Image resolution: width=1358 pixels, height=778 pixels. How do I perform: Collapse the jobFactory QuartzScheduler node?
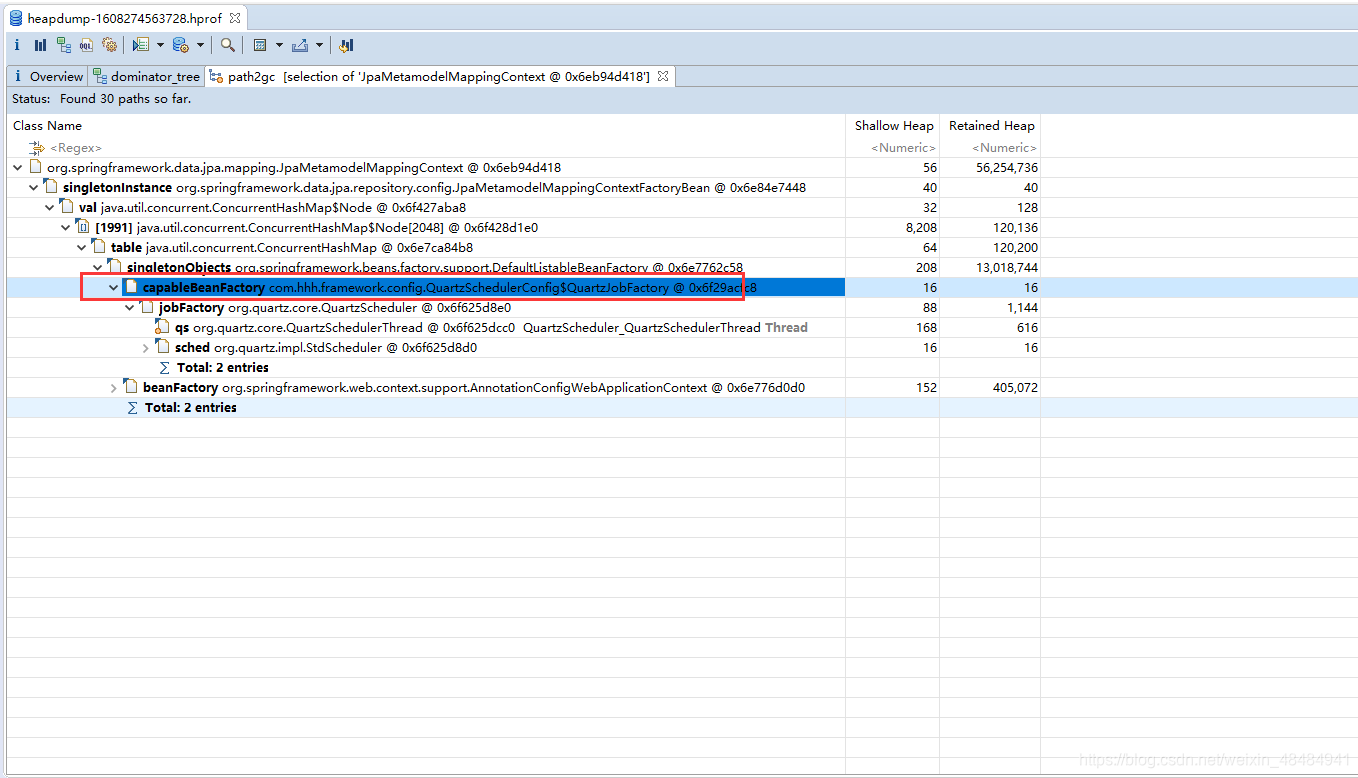pyautogui.click(x=129, y=308)
